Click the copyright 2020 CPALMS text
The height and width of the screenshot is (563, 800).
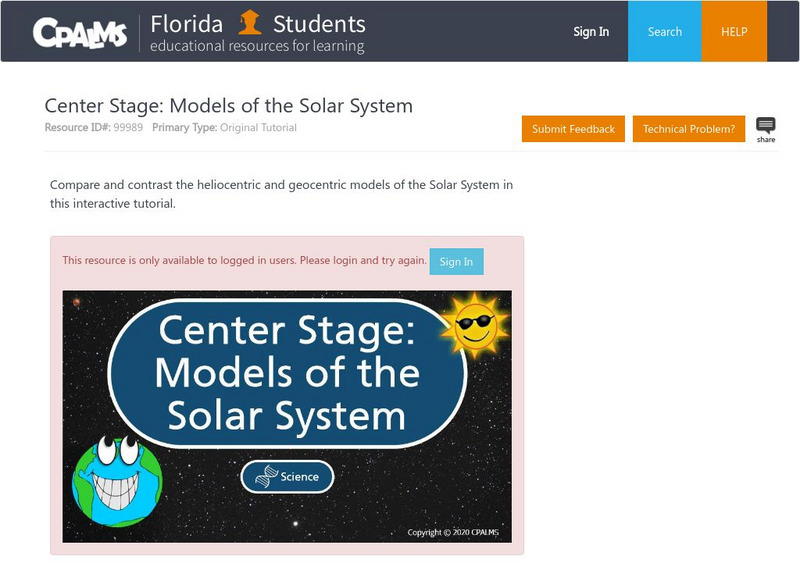point(455,532)
